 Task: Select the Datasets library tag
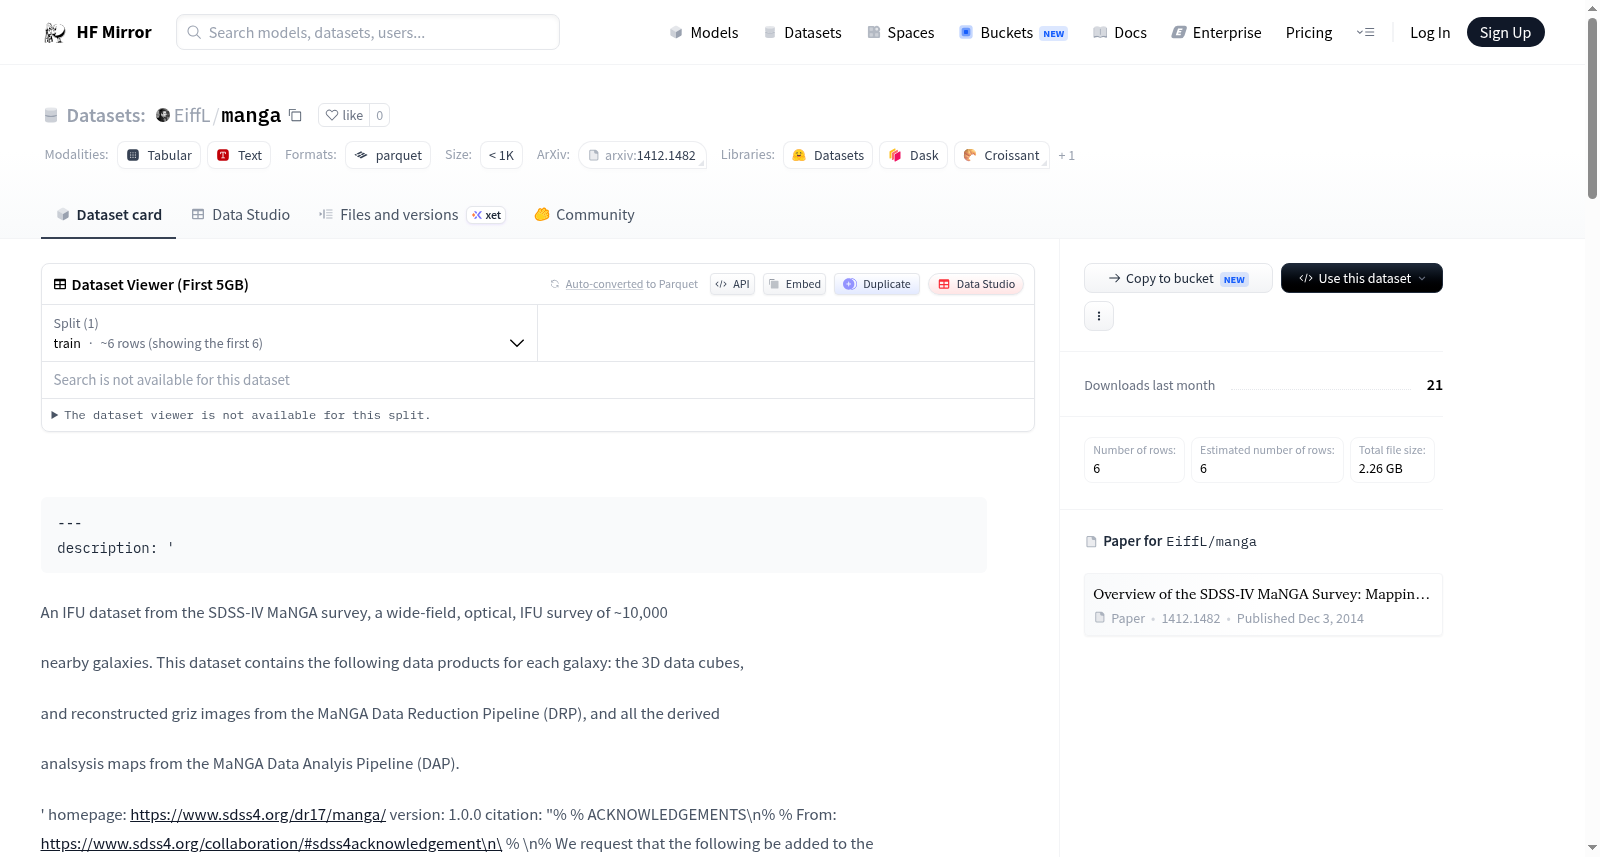point(828,155)
